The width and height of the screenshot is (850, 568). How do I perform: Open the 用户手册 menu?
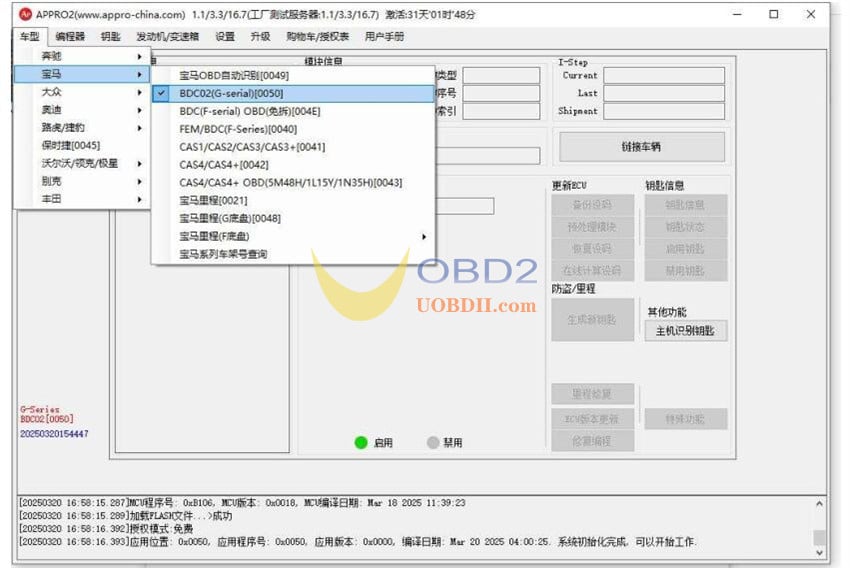384,37
